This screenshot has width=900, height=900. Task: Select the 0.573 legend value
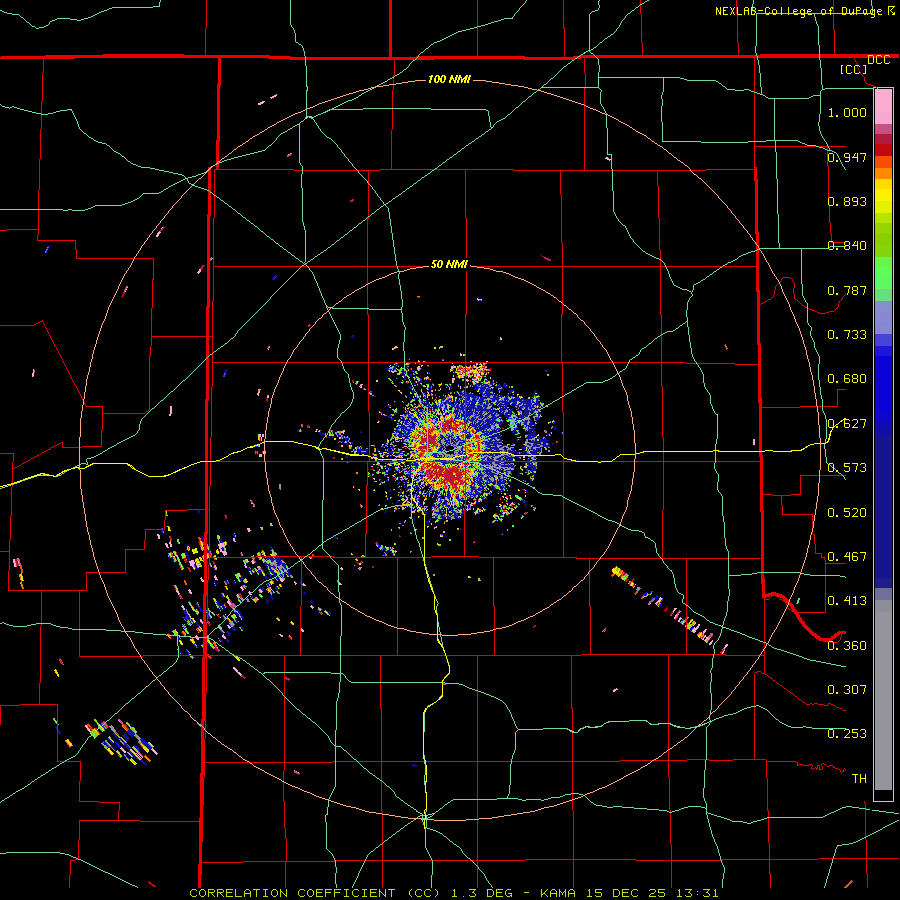tap(847, 468)
